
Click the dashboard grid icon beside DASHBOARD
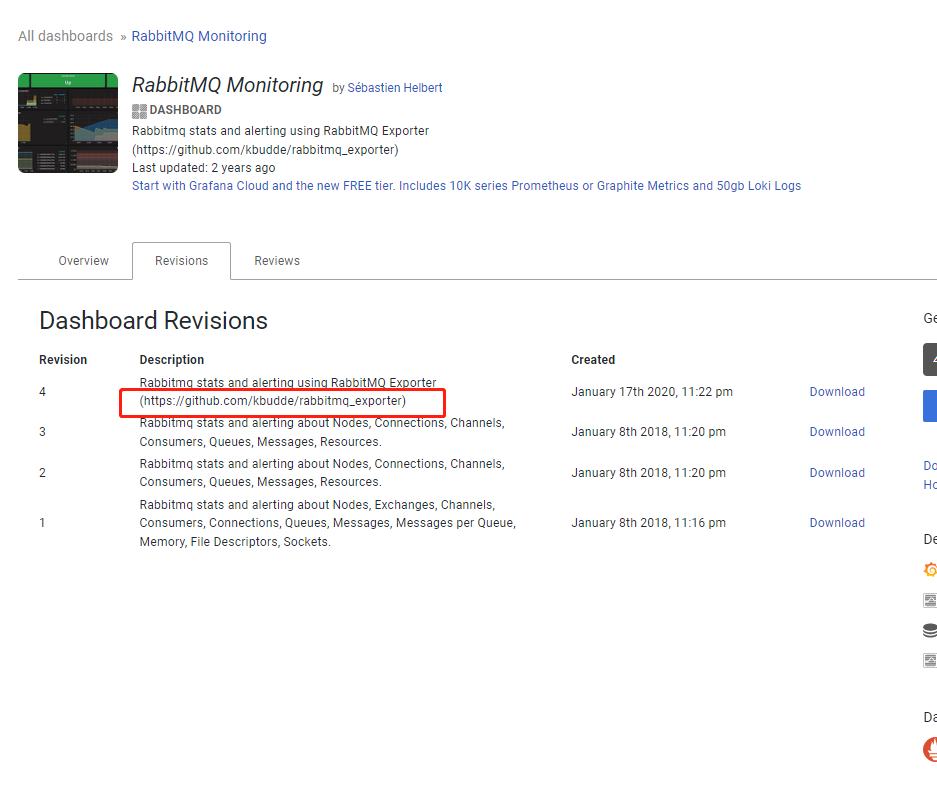[139, 111]
